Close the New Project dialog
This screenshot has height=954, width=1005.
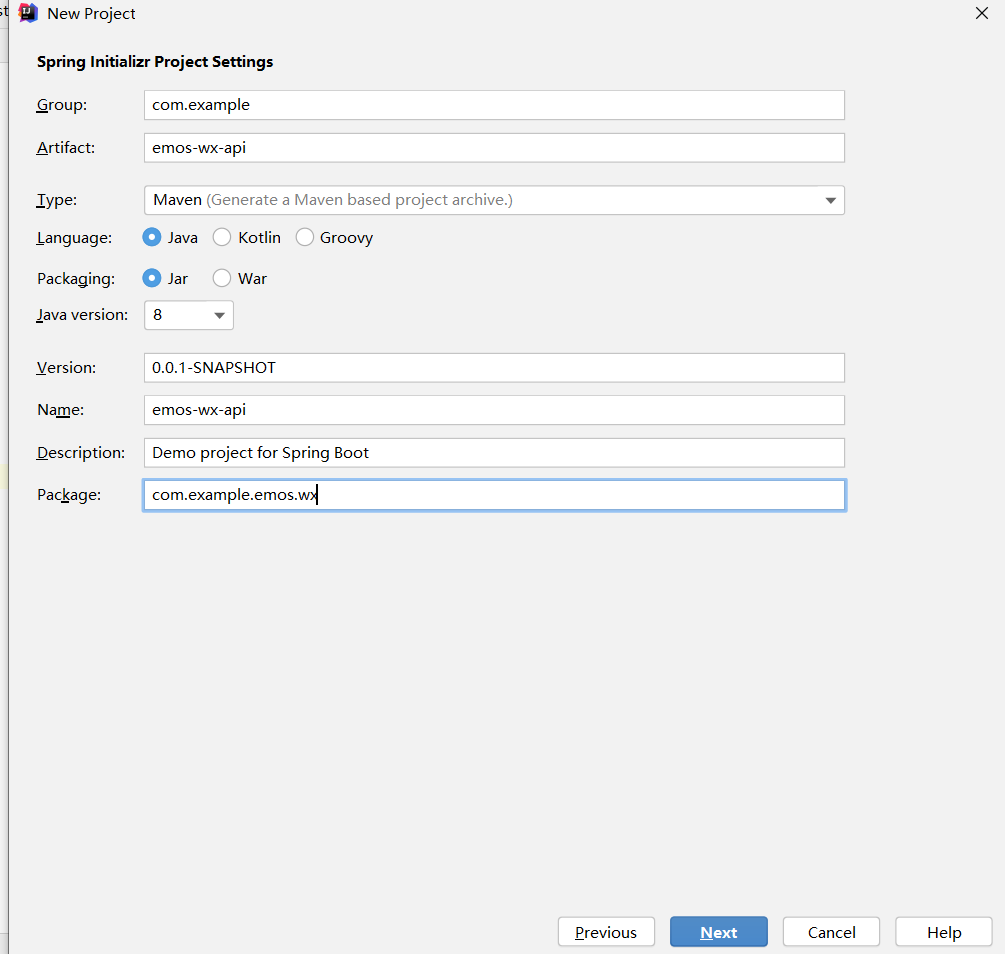coord(982,13)
